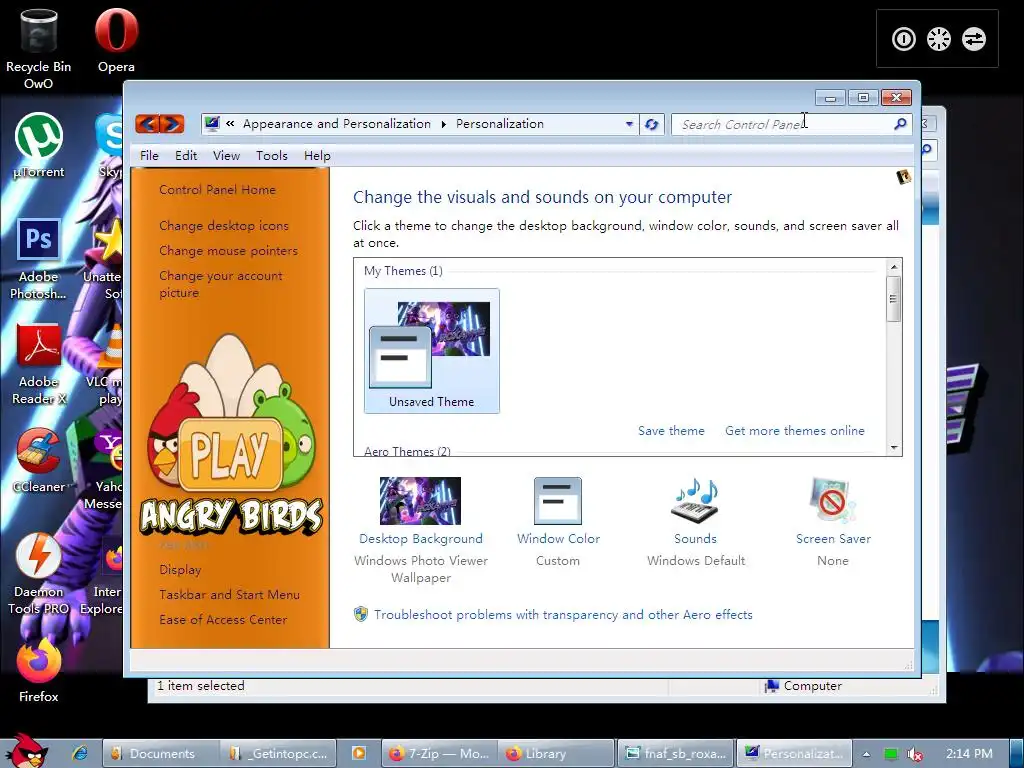
Task: Click the search magnifier in Control Panel
Action: pos(900,123)
